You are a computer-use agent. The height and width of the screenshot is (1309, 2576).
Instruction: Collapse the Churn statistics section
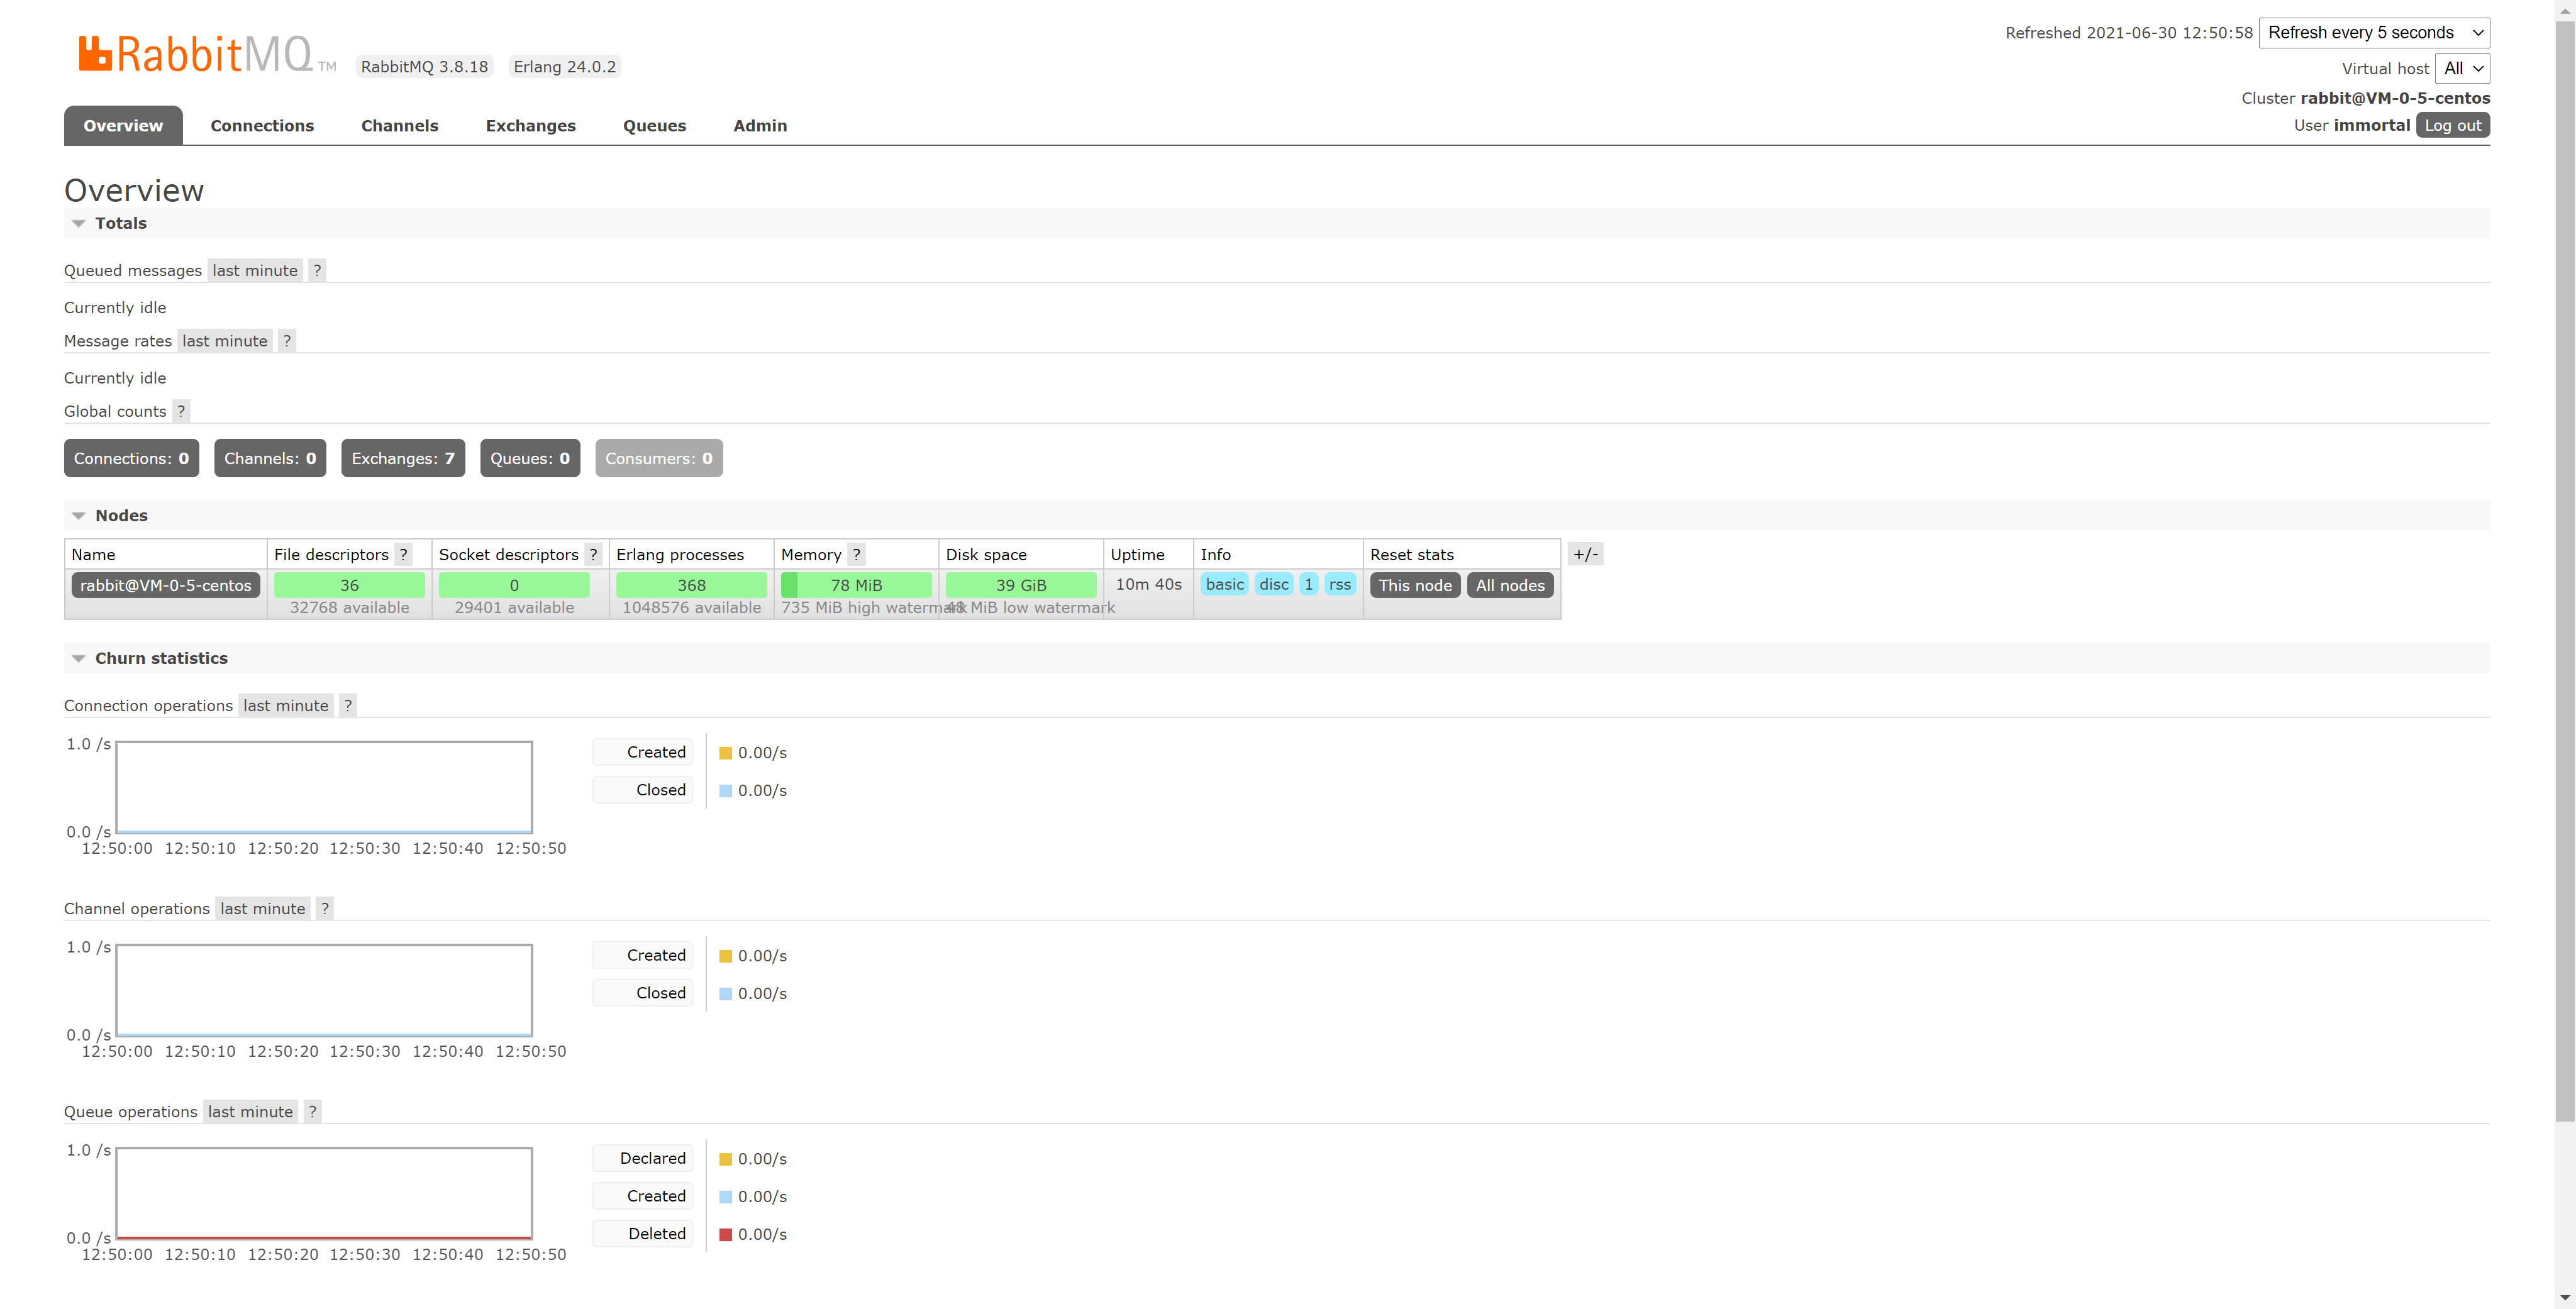click(161, 658)
